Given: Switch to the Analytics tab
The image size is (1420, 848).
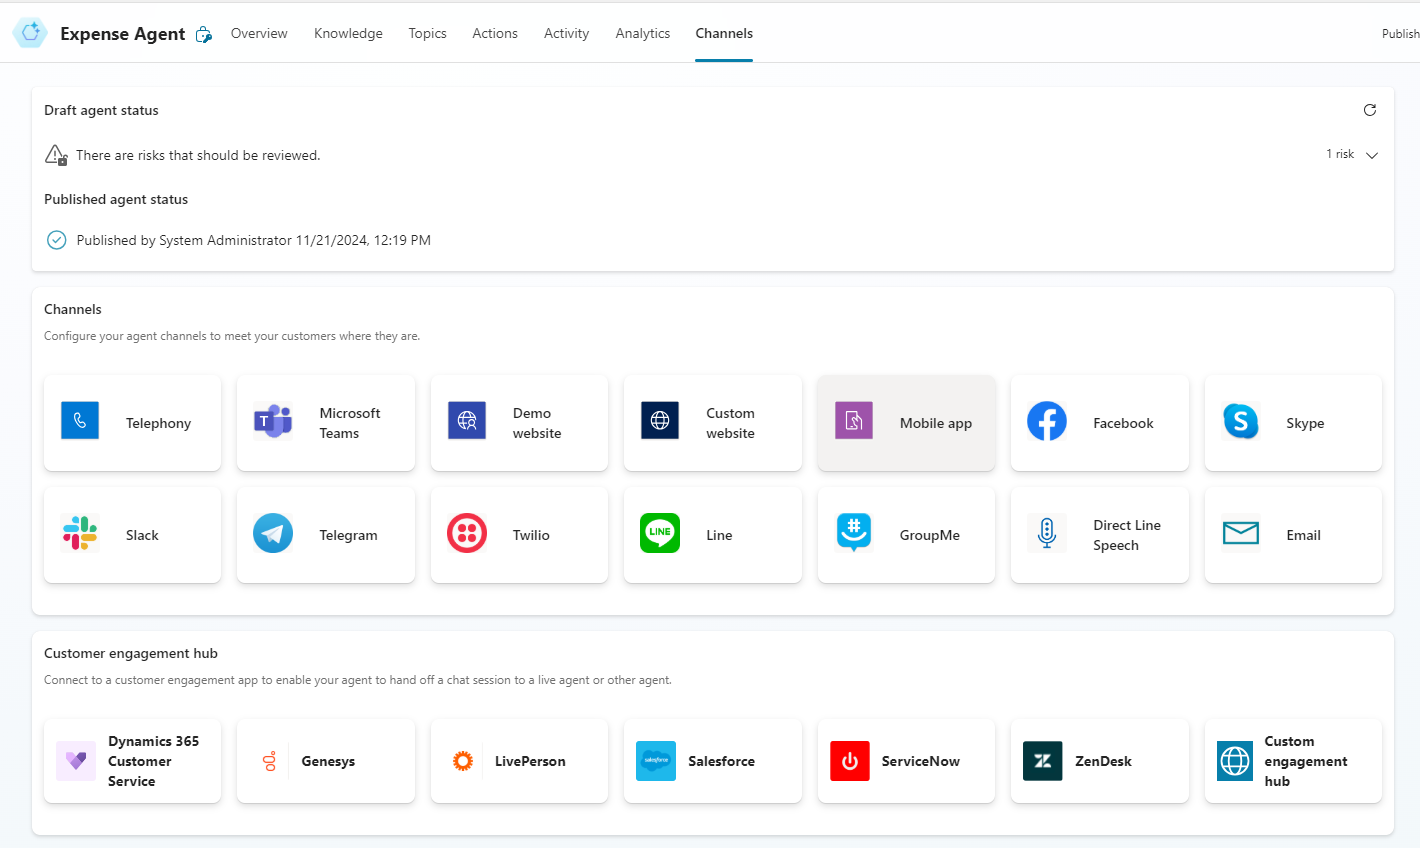Looking at the screenshot, I should [x=642, y=33].
